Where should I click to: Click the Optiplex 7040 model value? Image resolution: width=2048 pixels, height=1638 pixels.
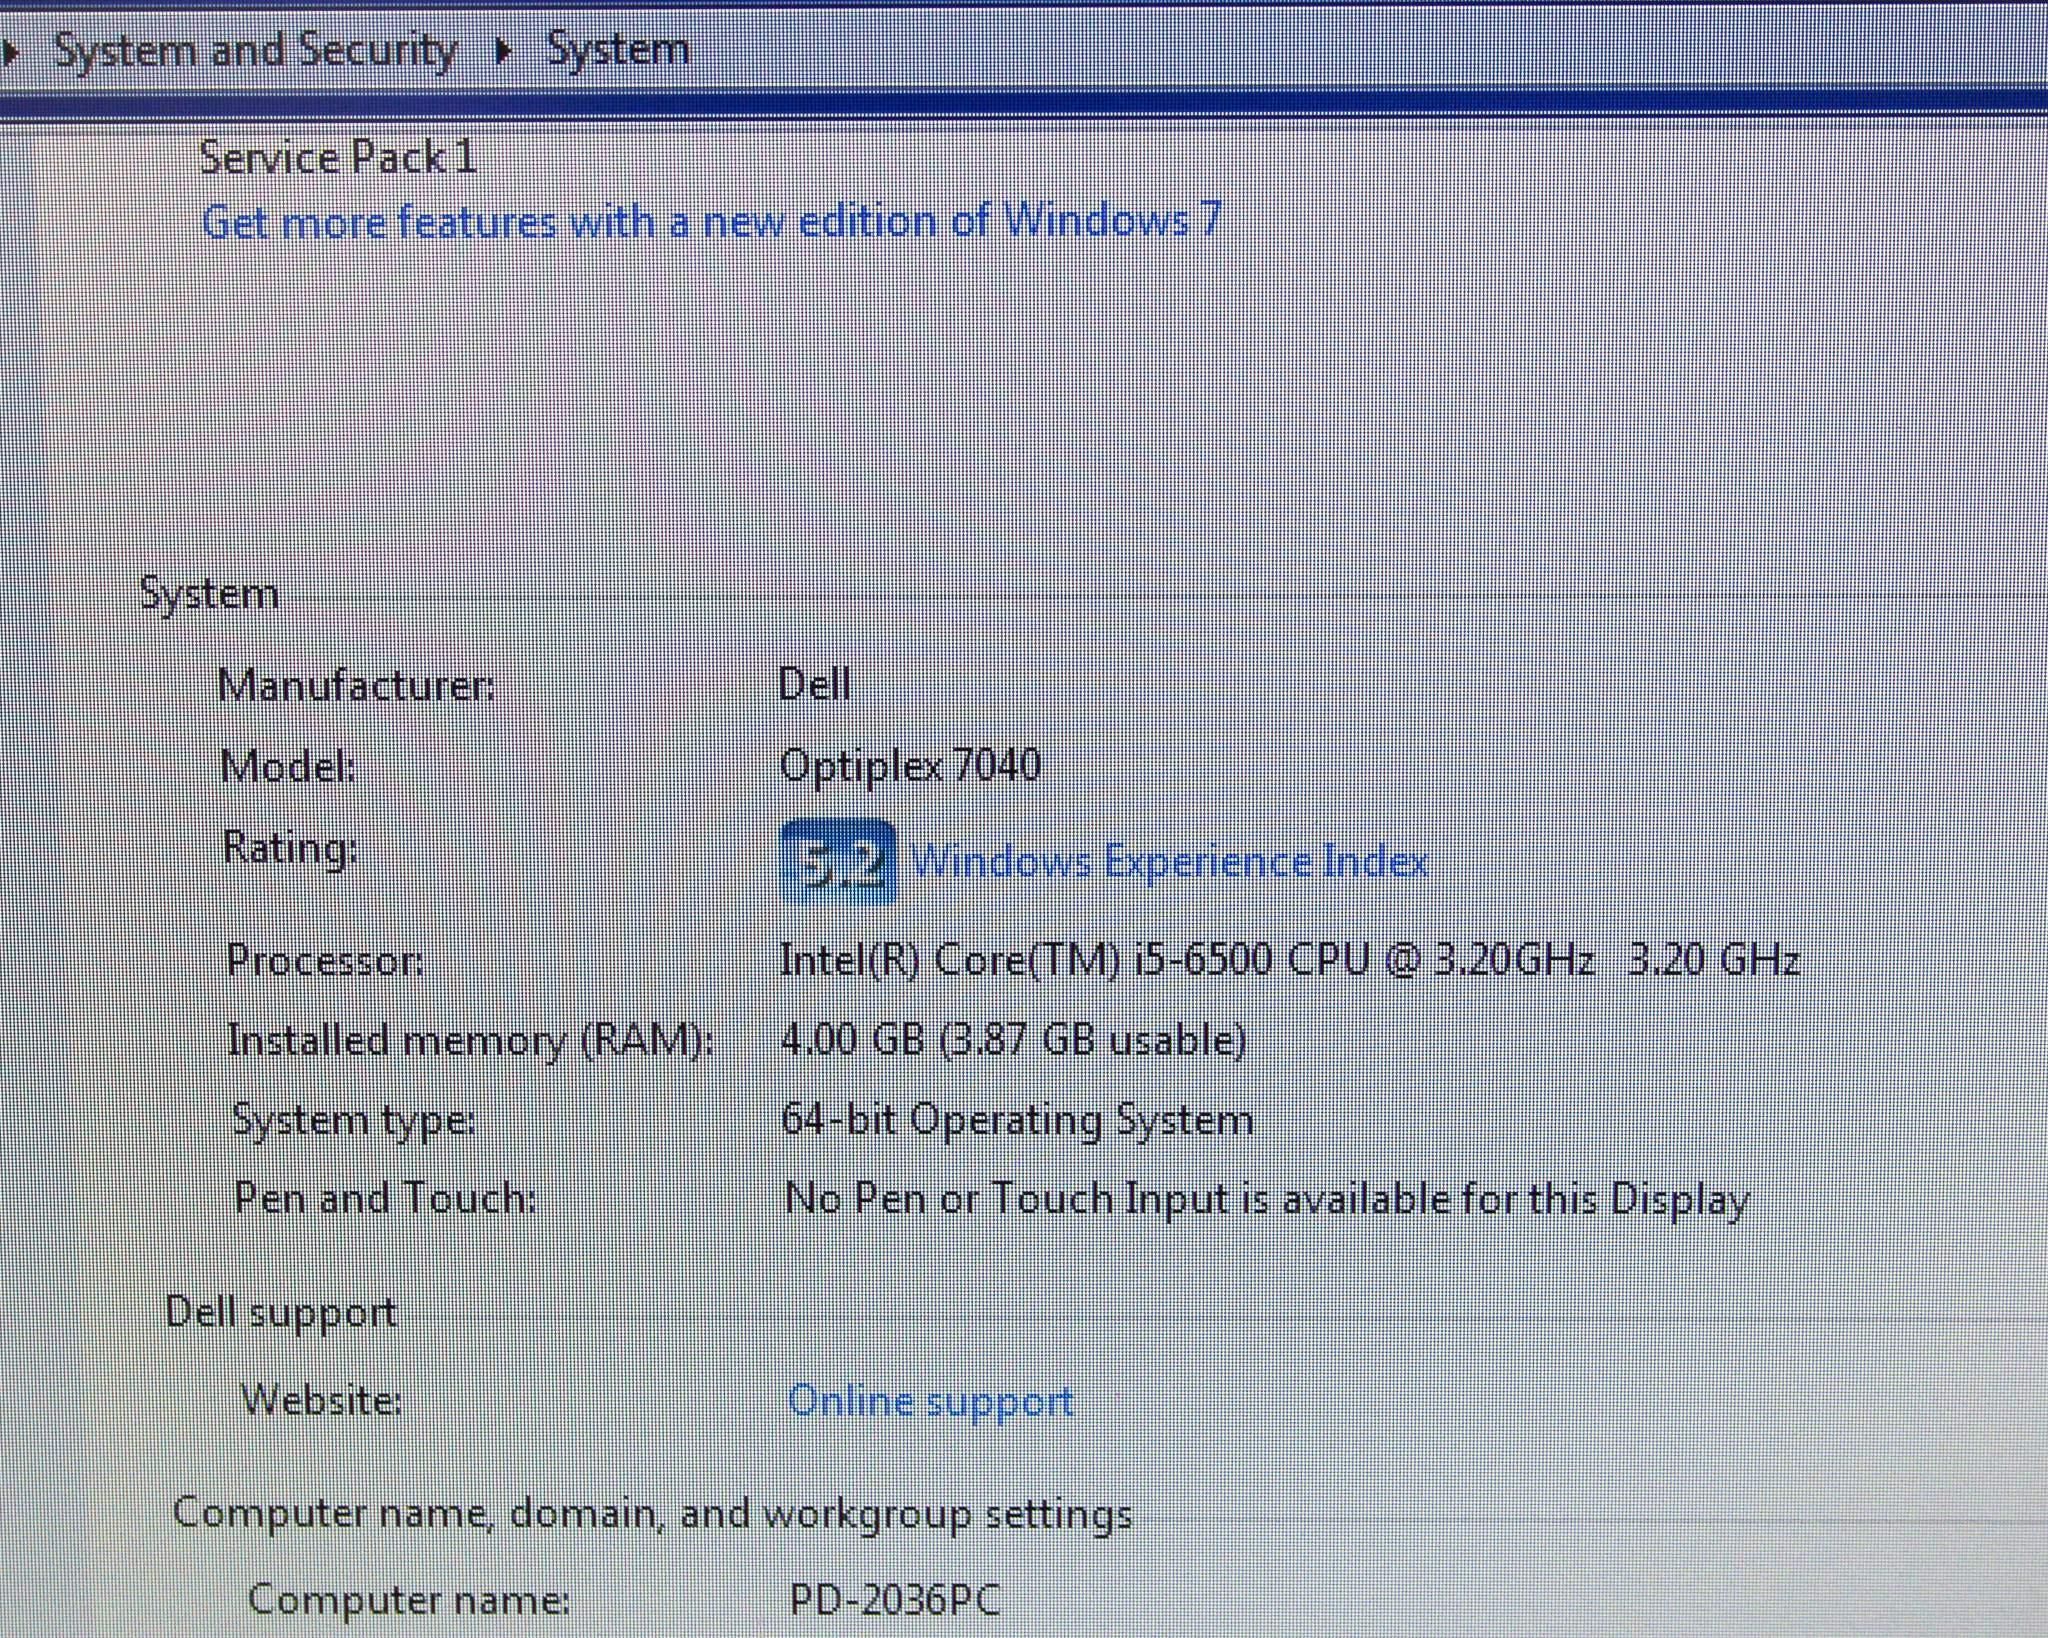click(910, 766)
